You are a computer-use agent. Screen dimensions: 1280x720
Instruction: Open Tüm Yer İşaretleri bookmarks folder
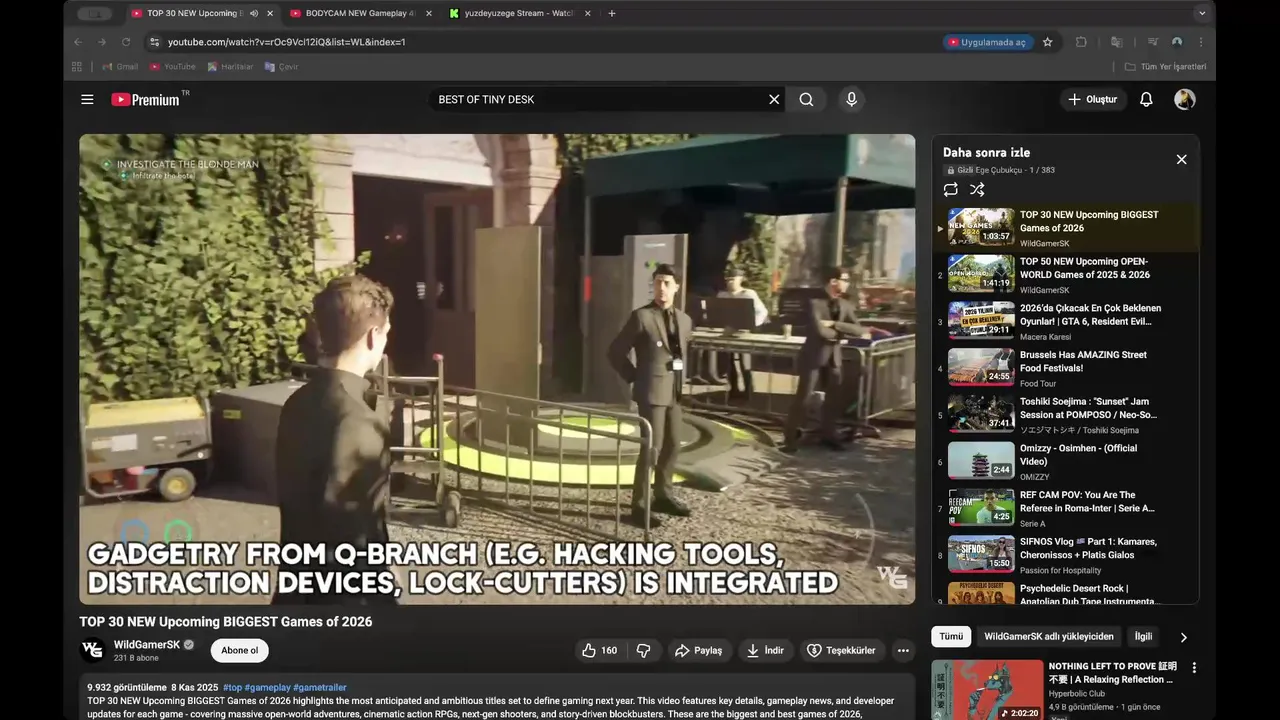pyautogui.click(x=1166, y=67)
